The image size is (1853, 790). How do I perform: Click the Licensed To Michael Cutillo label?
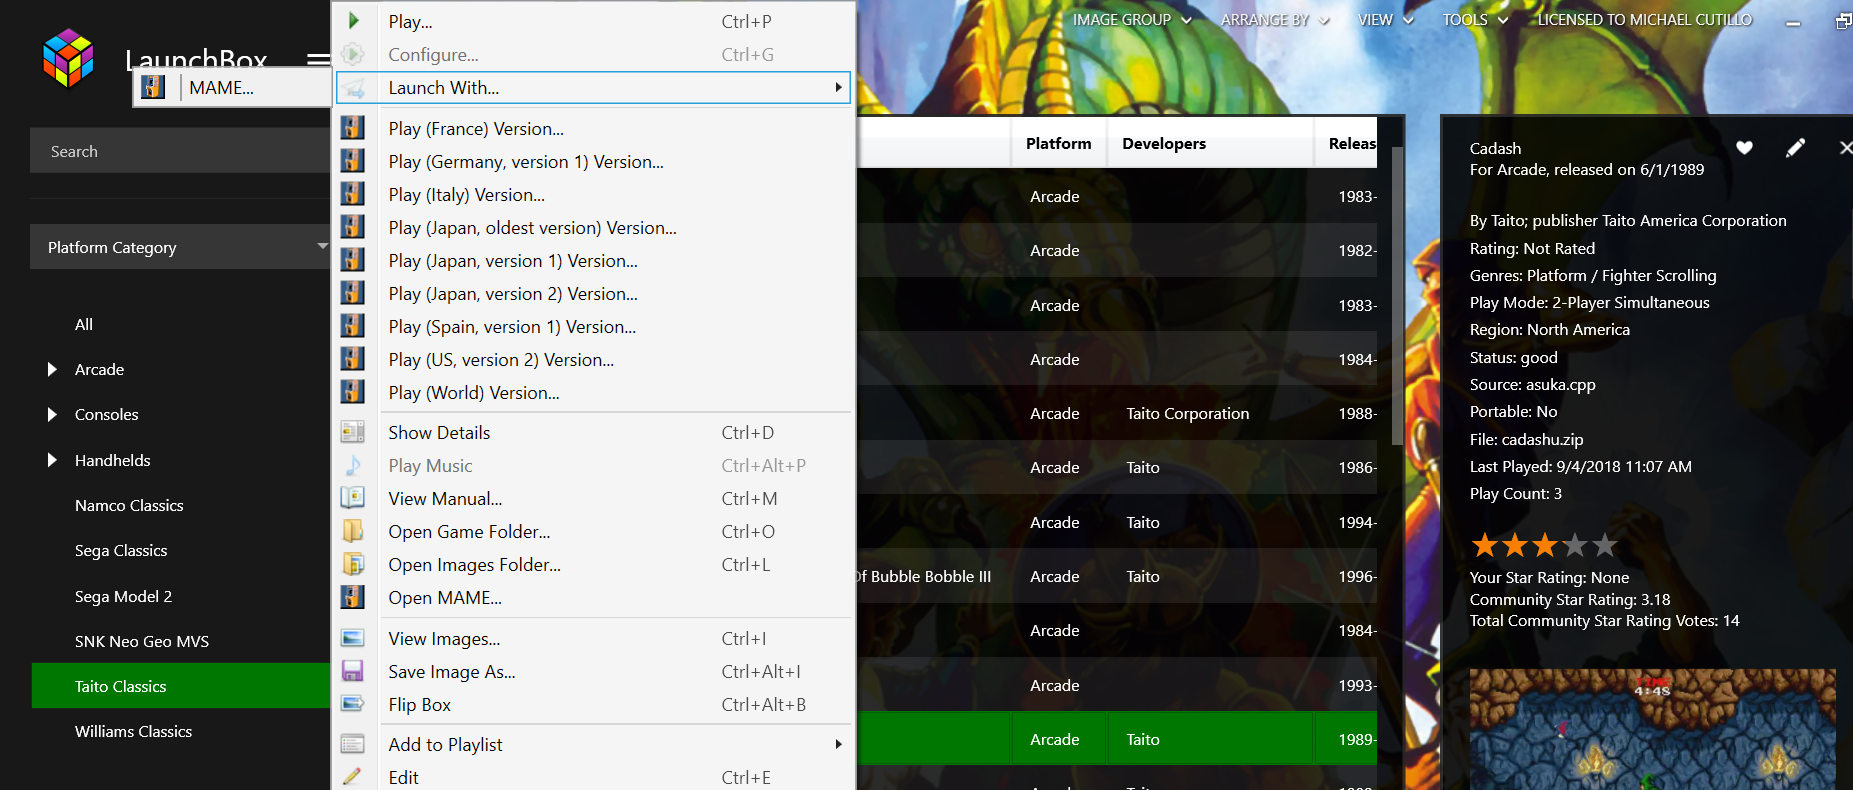(1645, 20)
